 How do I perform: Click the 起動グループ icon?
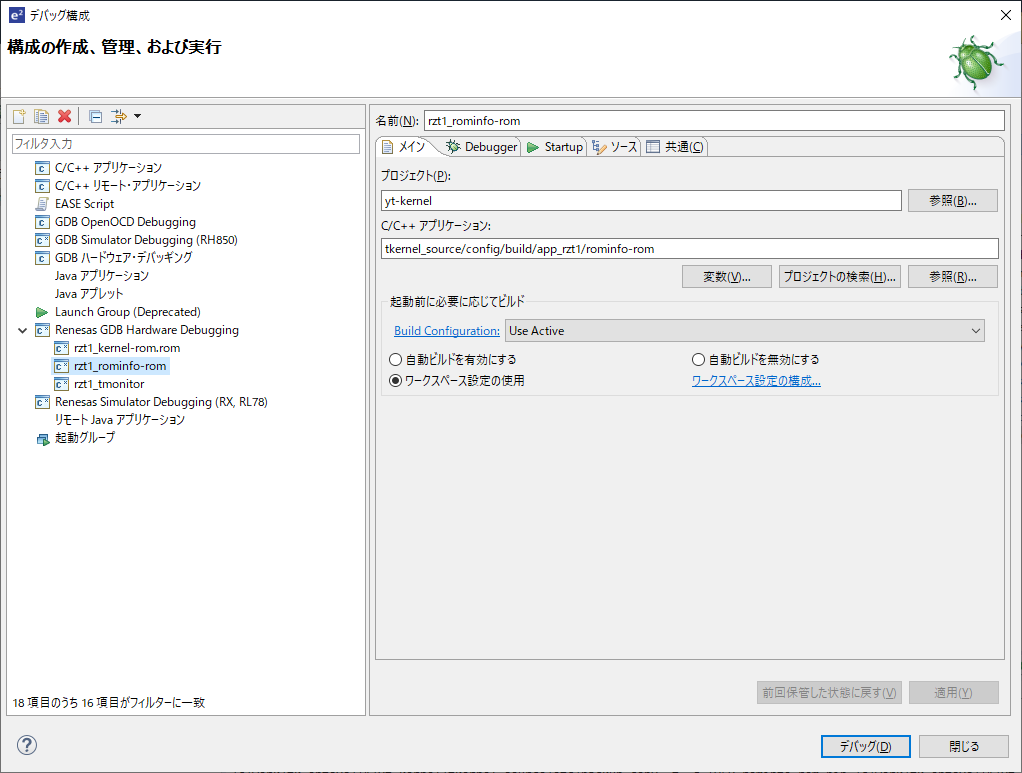pos(42,439)
